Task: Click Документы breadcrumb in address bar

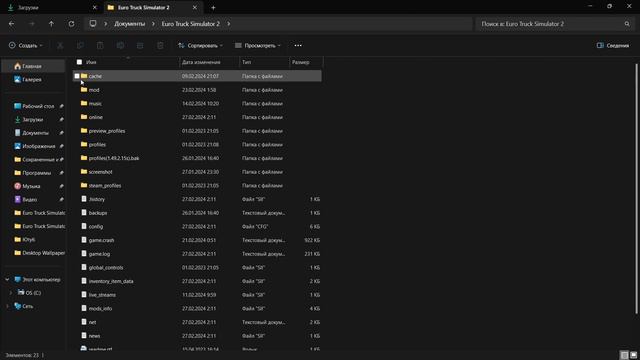Action: tap(129, 24)
